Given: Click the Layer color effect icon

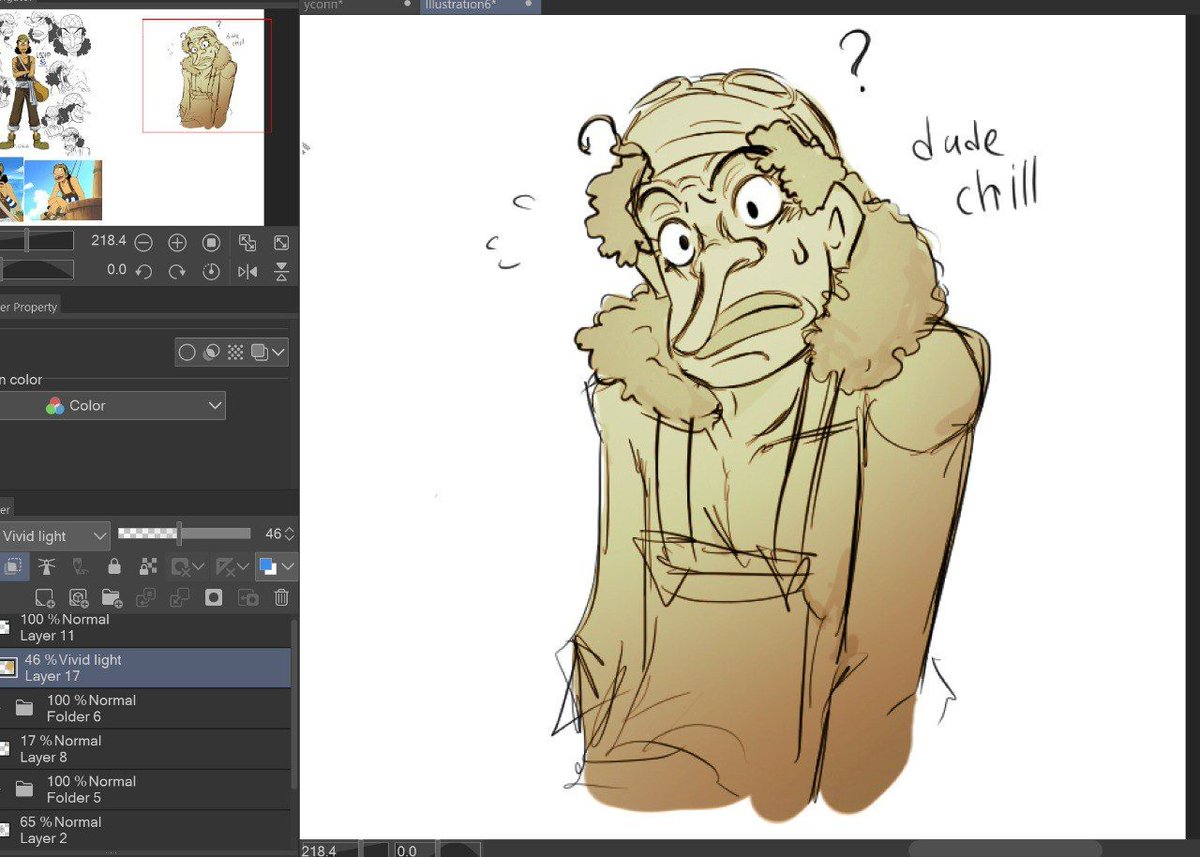Looking at the screenshot, I should click(259, 352).
